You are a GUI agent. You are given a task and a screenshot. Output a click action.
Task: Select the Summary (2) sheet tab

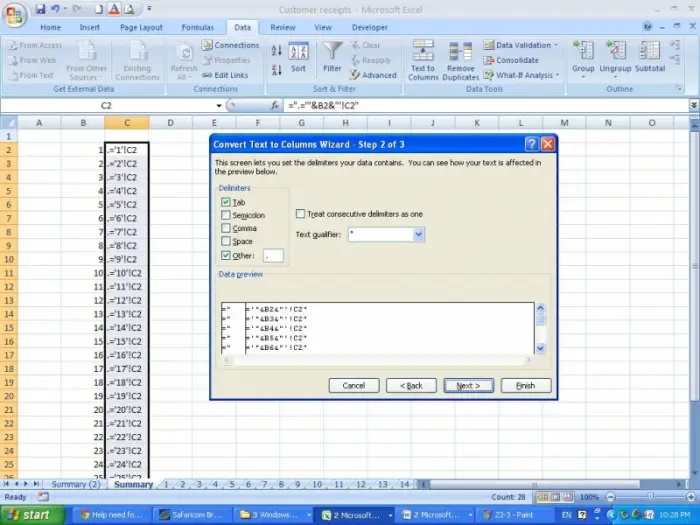(x=75, y=484)
